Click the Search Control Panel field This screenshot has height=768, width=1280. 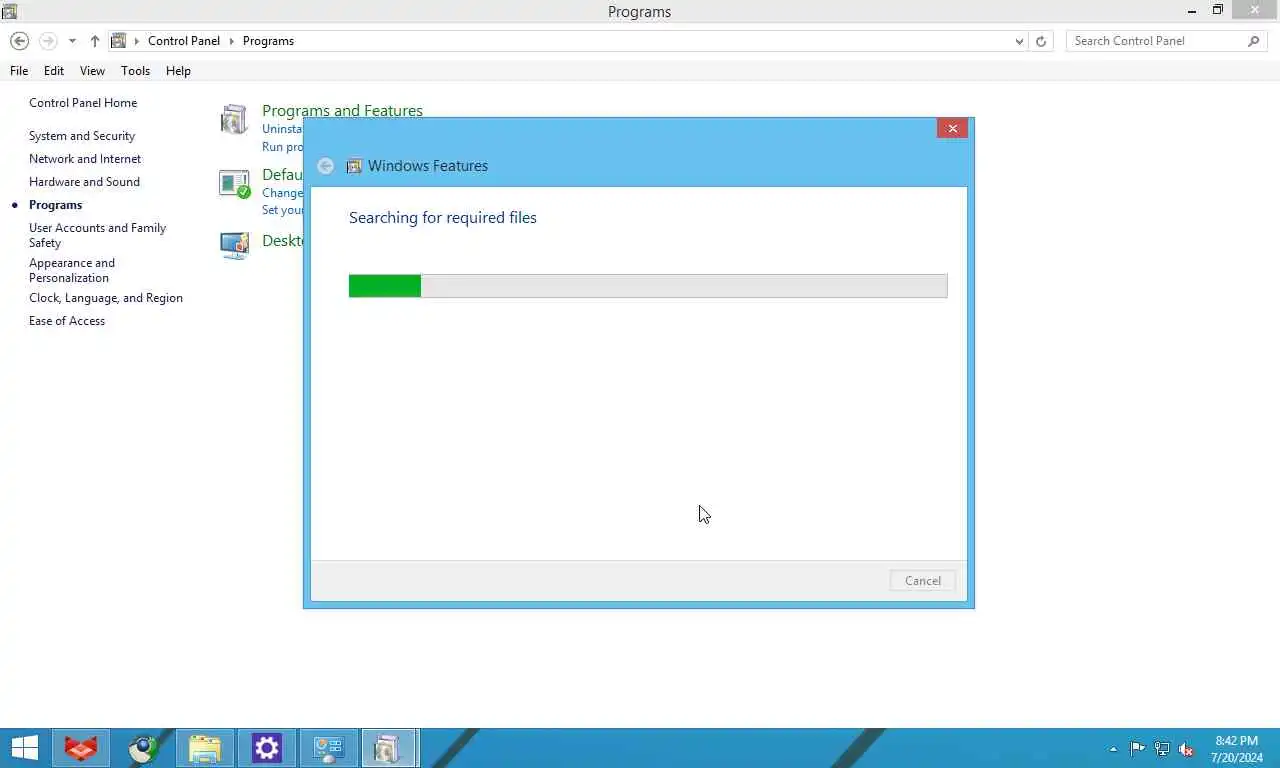click(1155, 41)
